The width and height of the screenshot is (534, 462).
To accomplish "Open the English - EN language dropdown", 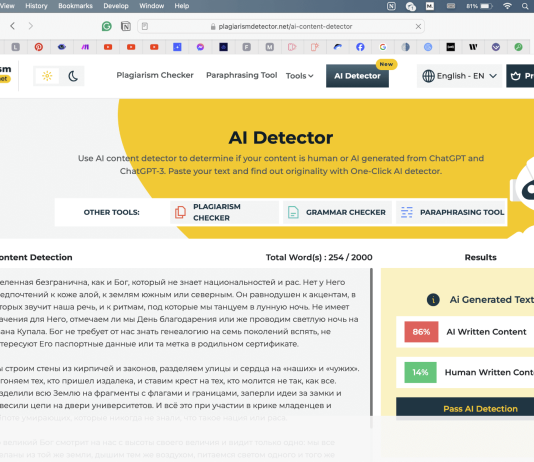I will pos(459,76).
